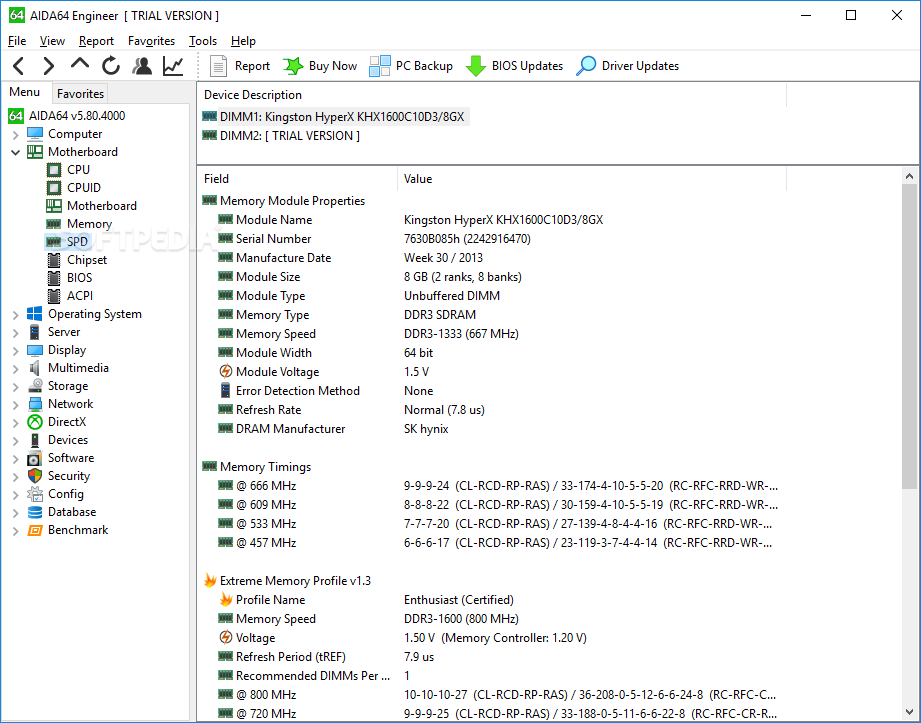Open the graph chart toolbar icon
This screenshot has height=723, width=921.
click(x=173, y=66)
